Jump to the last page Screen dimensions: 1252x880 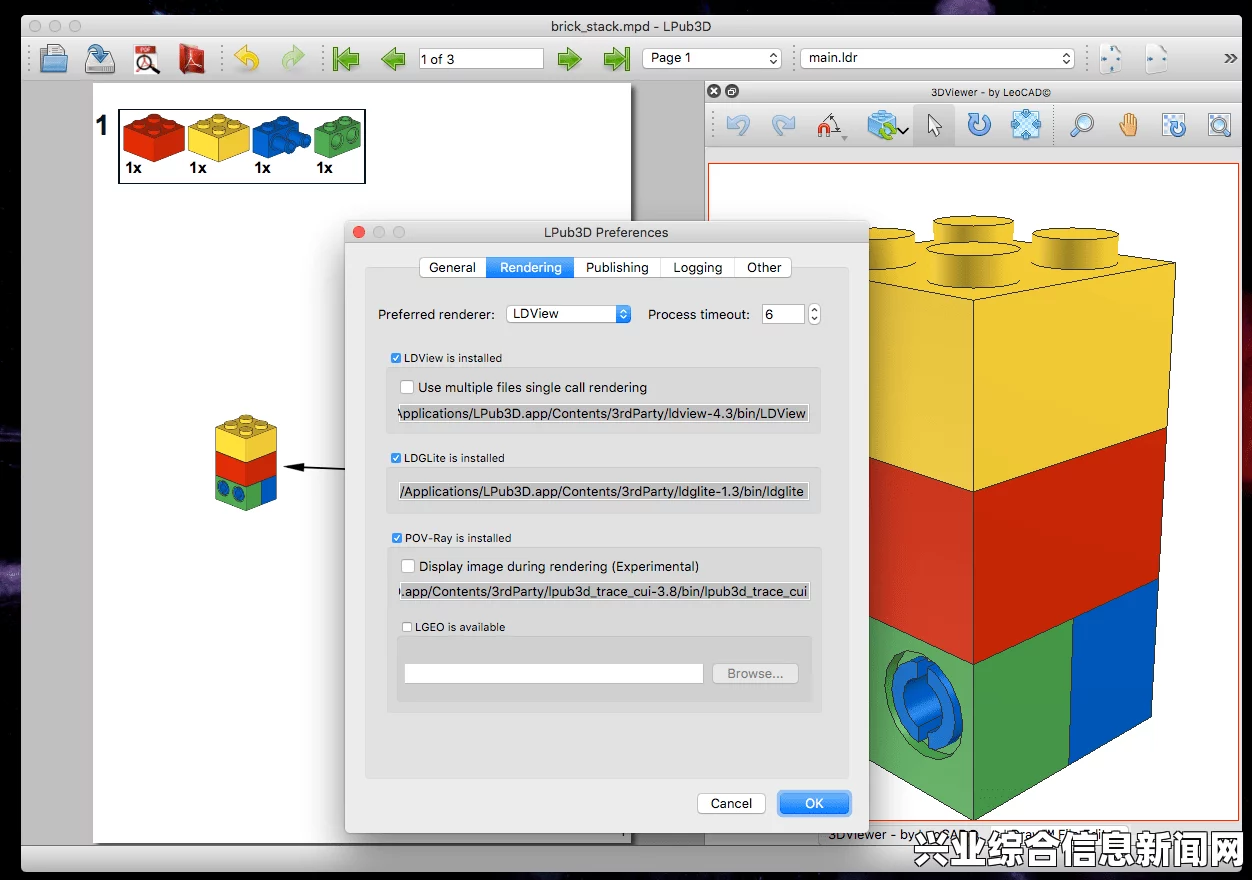point(616,59)
